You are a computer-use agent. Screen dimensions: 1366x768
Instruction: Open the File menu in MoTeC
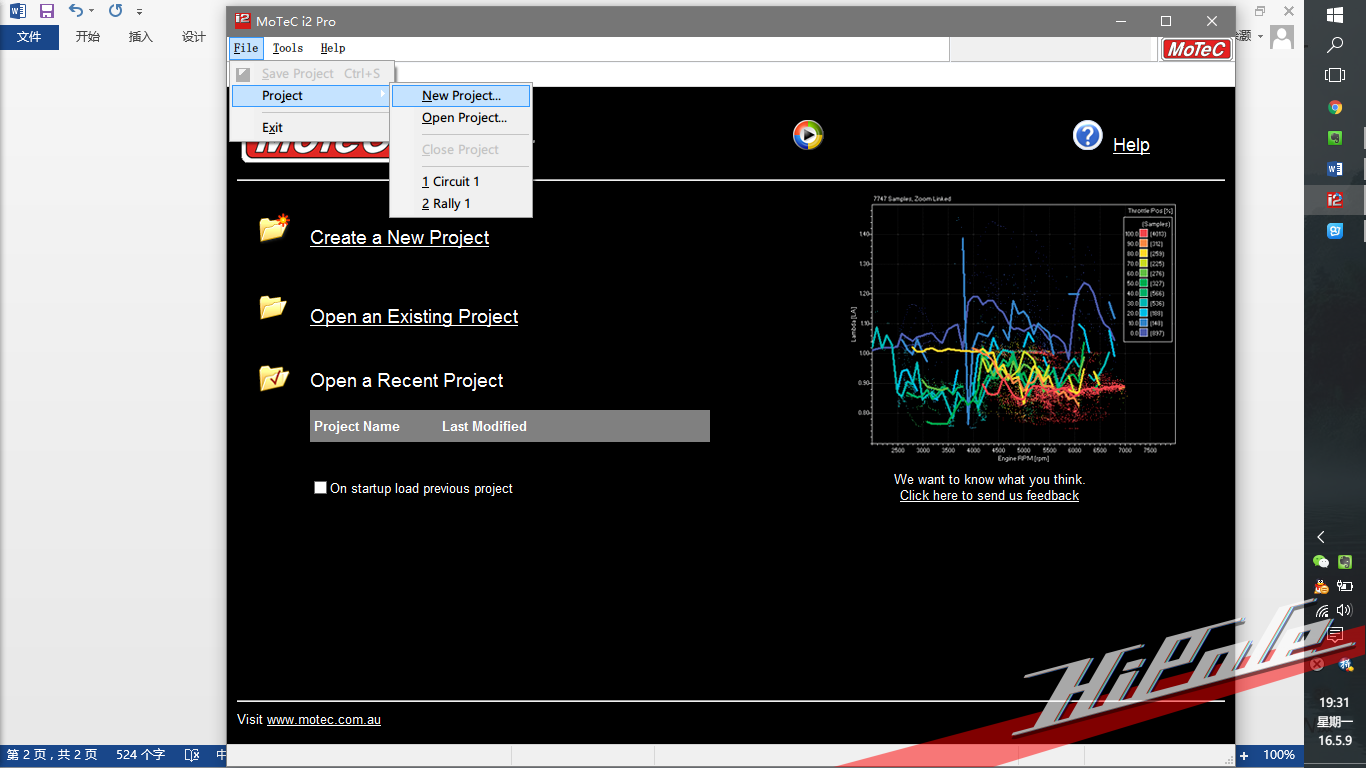coord(245,48)
